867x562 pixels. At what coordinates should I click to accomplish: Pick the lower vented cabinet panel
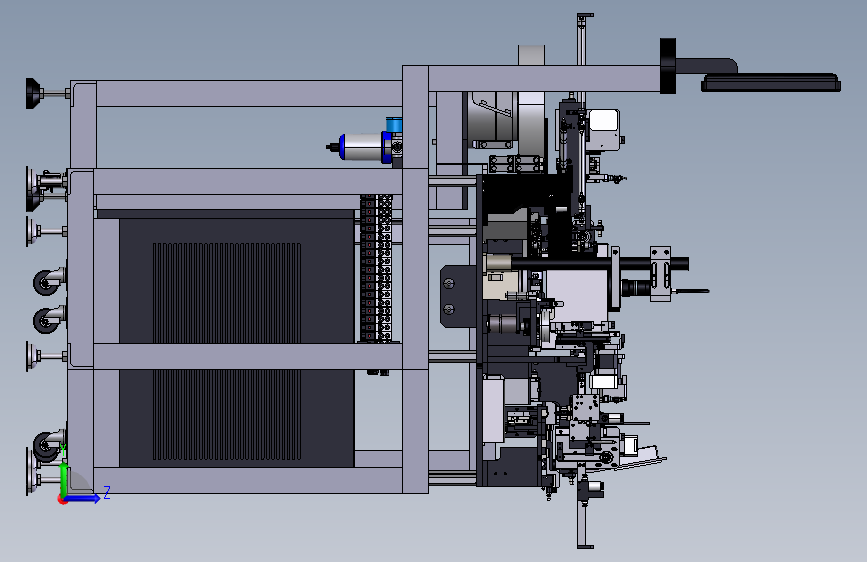[x=237, y=418]
